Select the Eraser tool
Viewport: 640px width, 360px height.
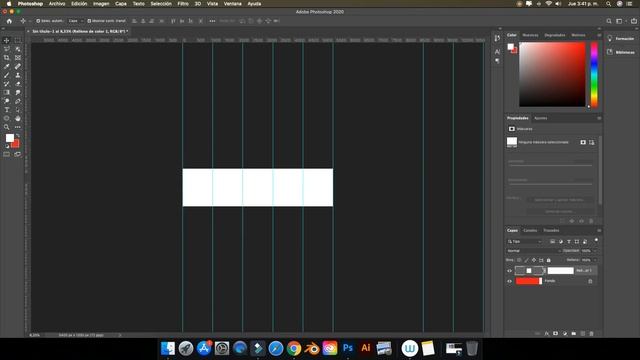click(x=18, y=84)
